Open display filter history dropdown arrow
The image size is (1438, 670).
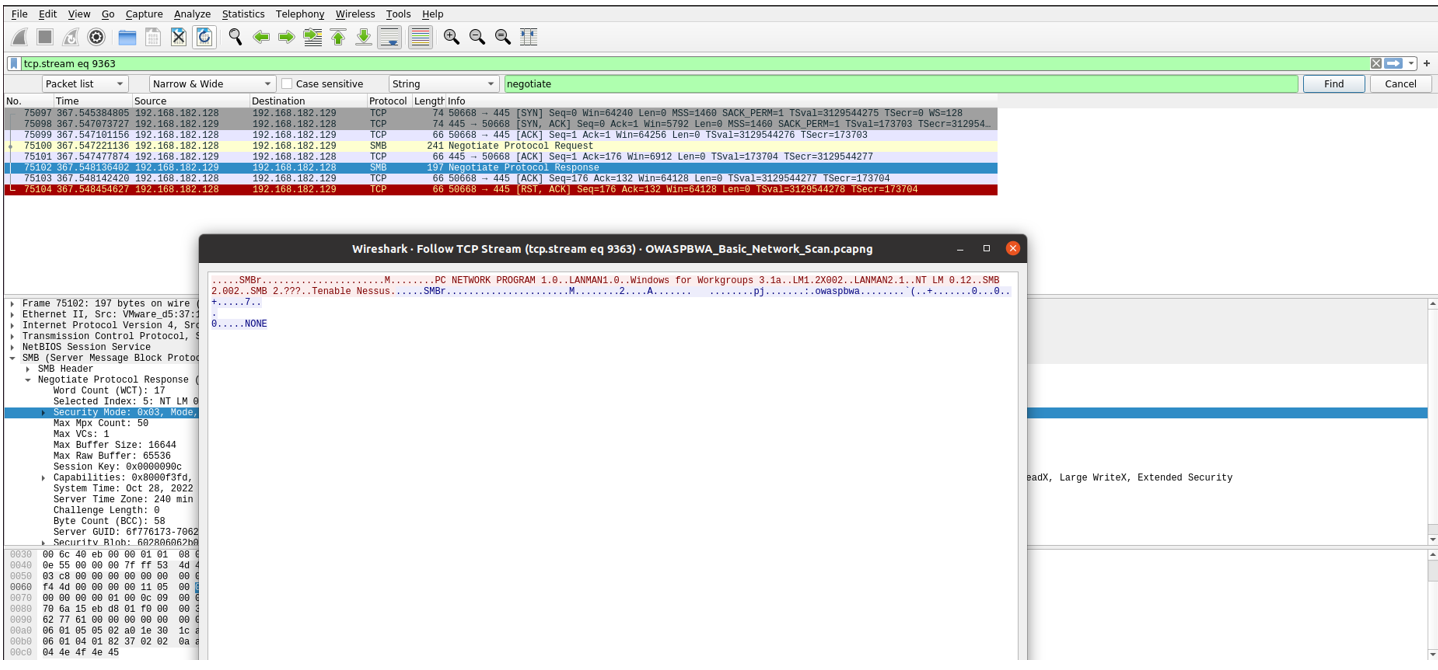pyautogui.click(x=1411, y=63)
